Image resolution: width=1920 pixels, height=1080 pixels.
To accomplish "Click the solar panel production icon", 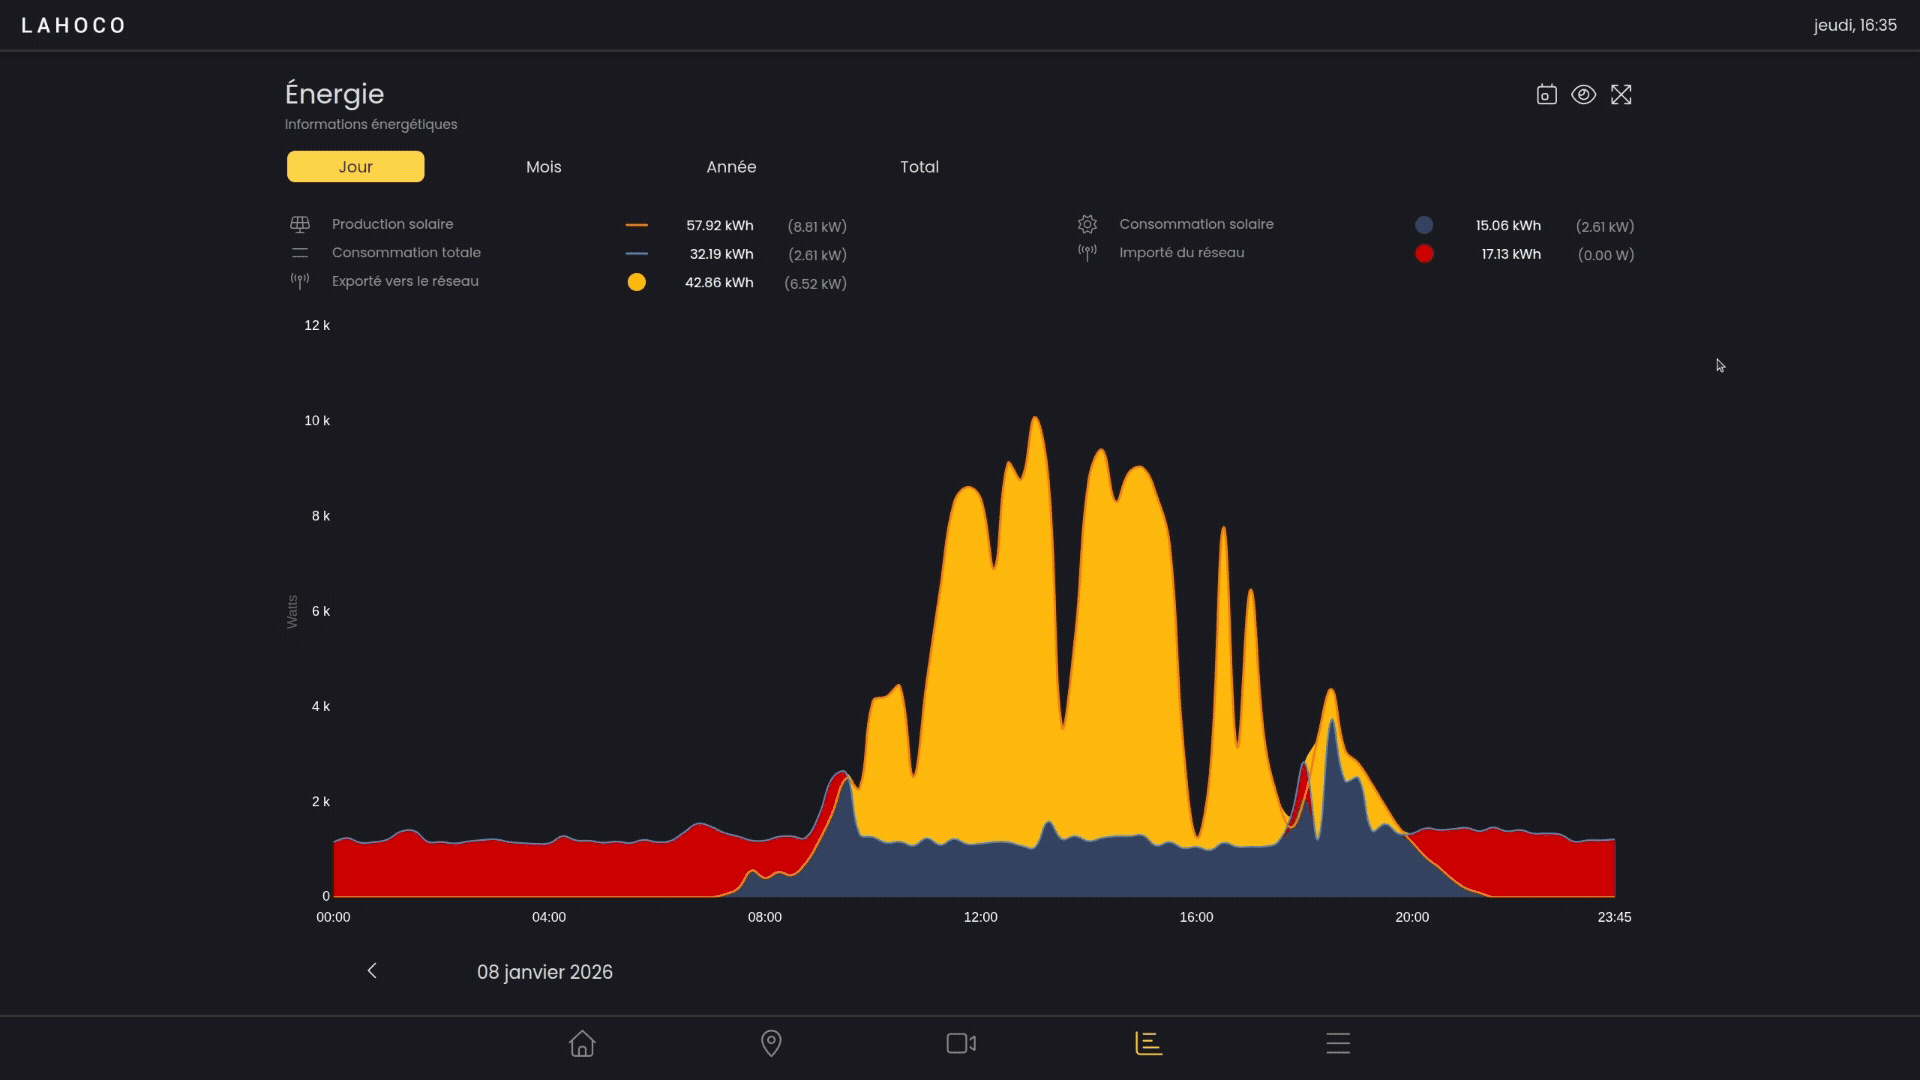I will (300, 225).
